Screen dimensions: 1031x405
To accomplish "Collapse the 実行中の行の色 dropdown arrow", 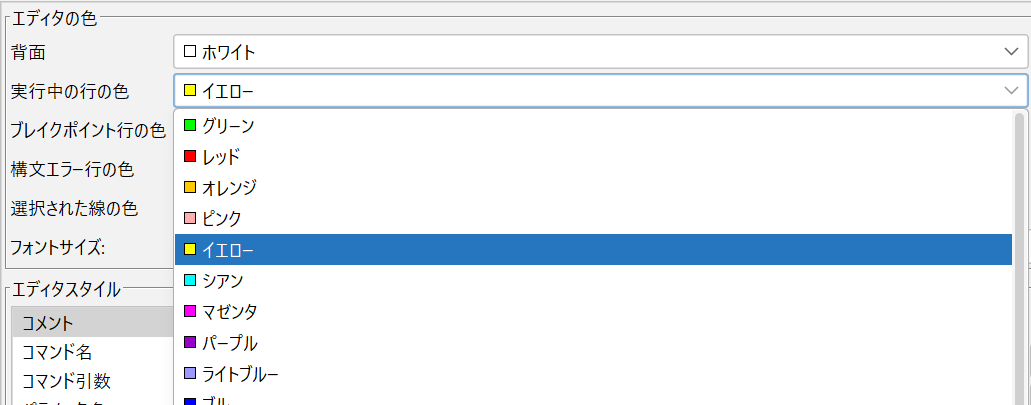I will click(1011, 91).
